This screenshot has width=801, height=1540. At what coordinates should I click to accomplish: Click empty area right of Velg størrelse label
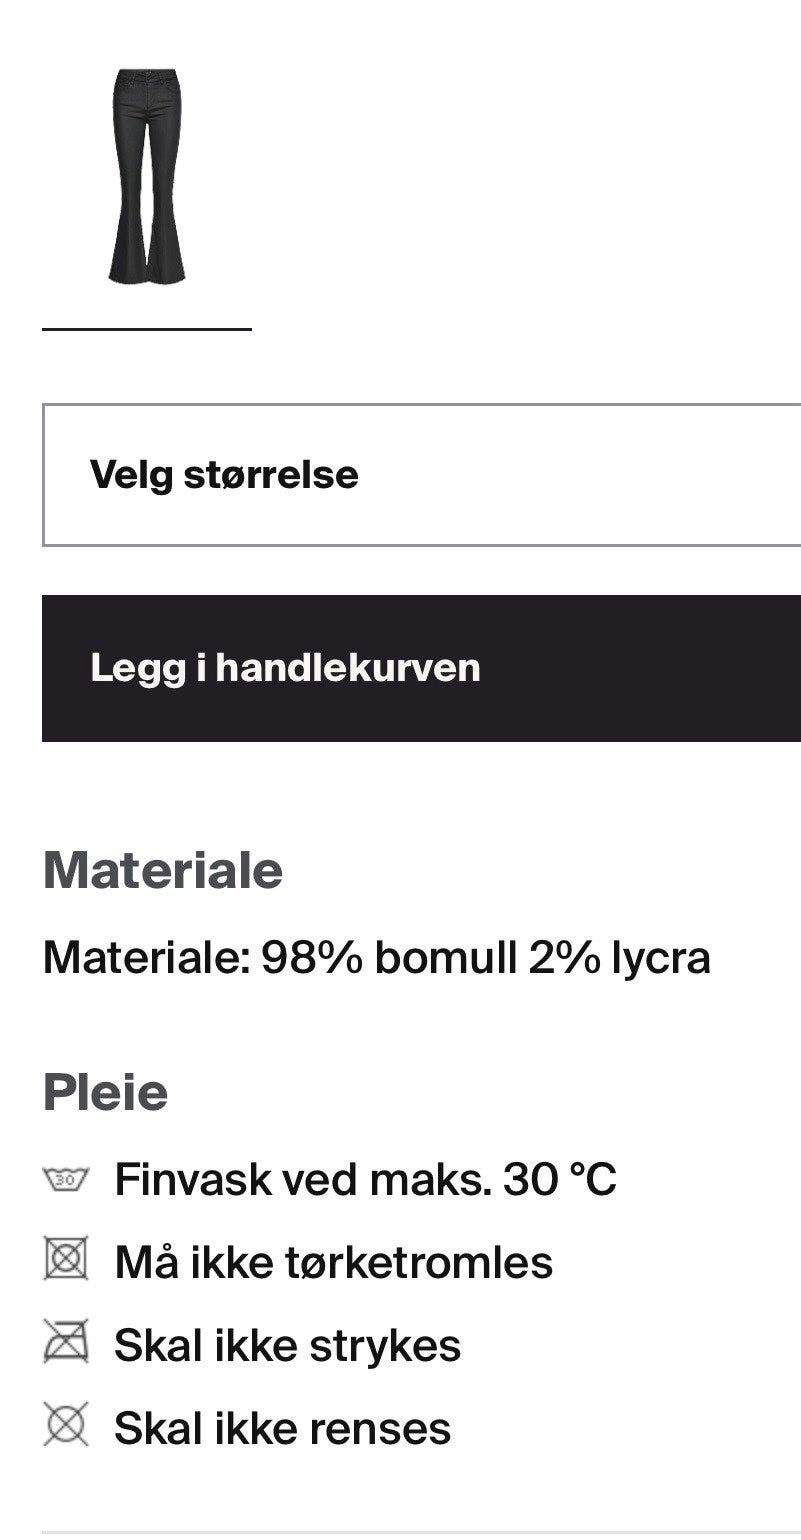(600, 475)
